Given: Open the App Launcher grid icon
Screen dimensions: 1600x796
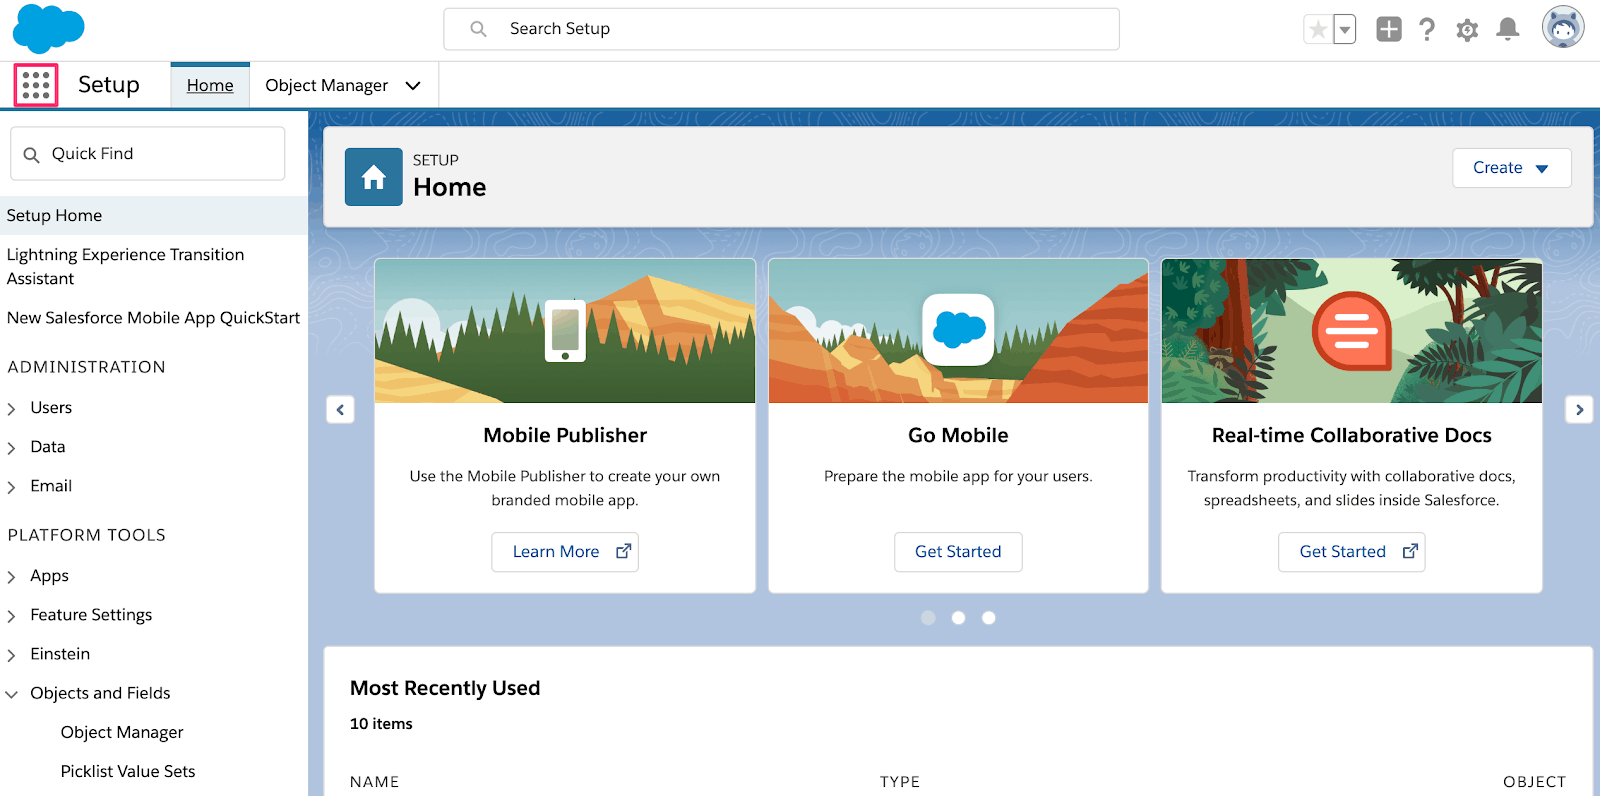Looking at the screenshot, I should [36, 85].
